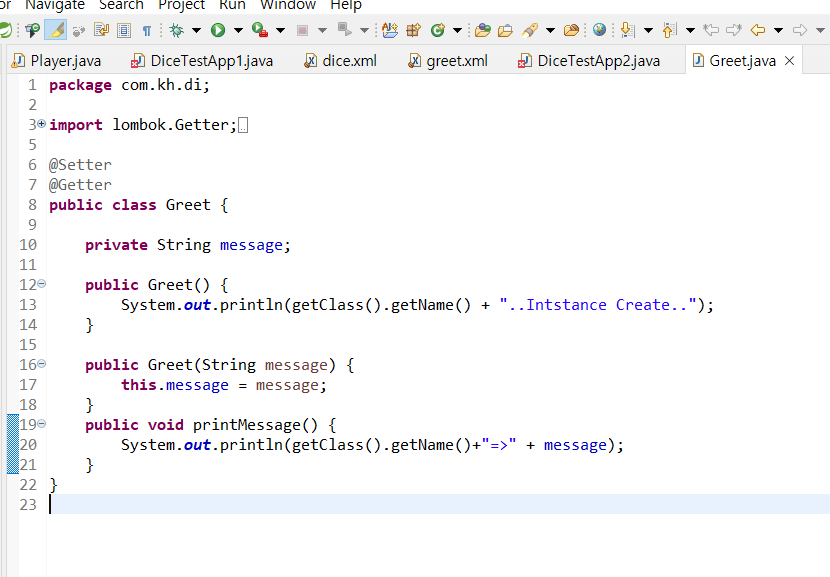Click the Spring leaf icon in the toolbar

click(x=5, y=30)
